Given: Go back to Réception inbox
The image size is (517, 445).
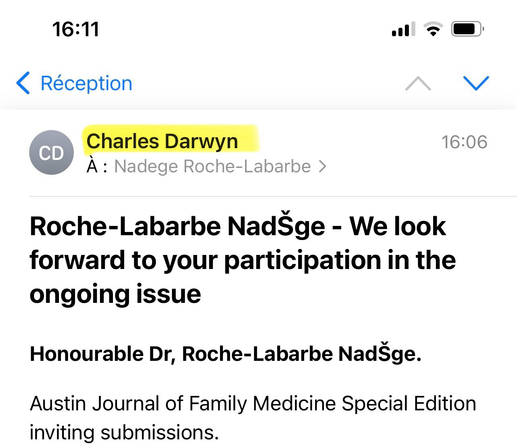Looking at the screenshot, I should [74, 83].
